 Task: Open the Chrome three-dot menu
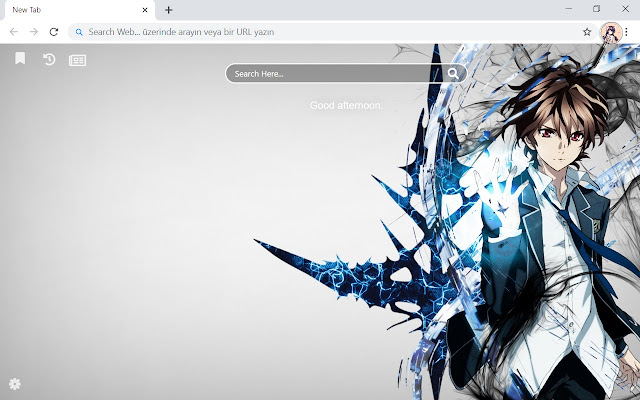pyautogui.click(x=627, y=32)
